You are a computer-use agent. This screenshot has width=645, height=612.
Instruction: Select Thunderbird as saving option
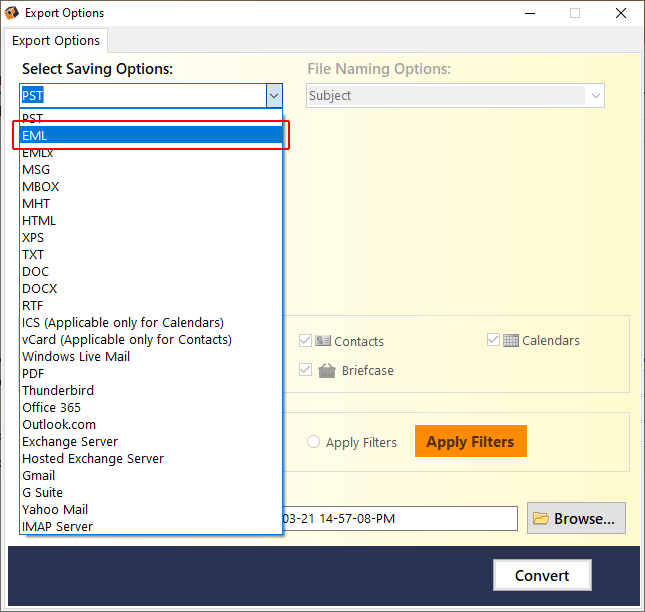[151, 390]
